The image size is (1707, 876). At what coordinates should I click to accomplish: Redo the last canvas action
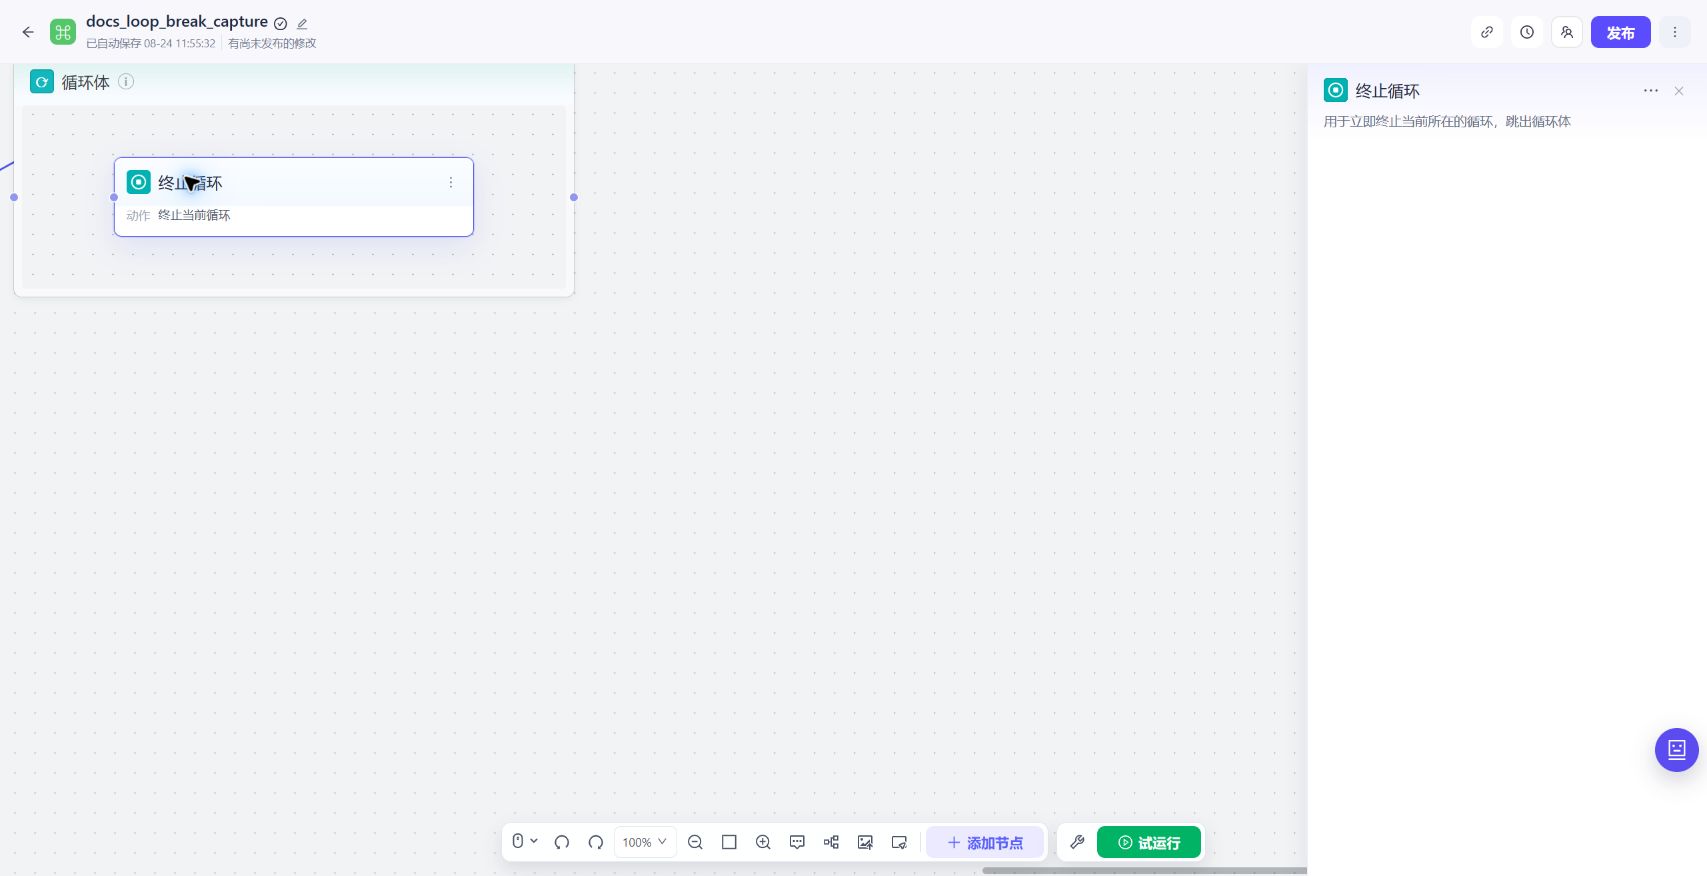click(x=596, y=842)
